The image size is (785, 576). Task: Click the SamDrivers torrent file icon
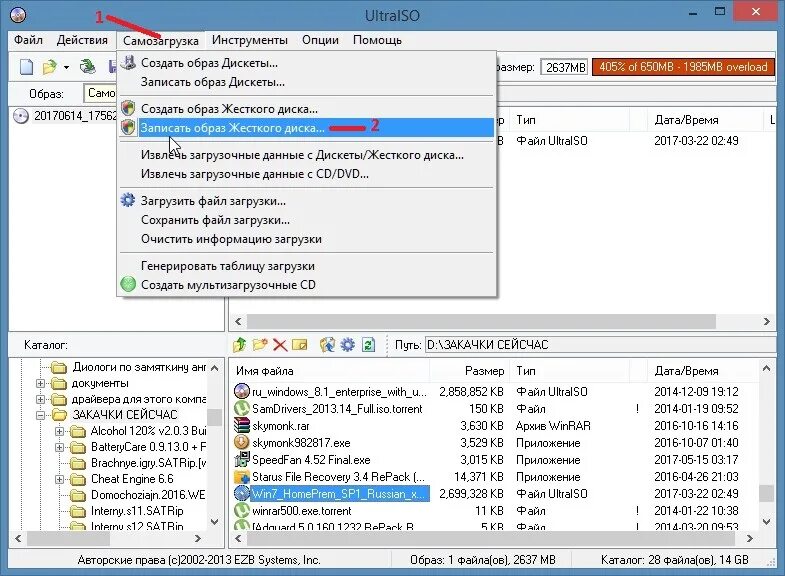[x=242, y=408]
